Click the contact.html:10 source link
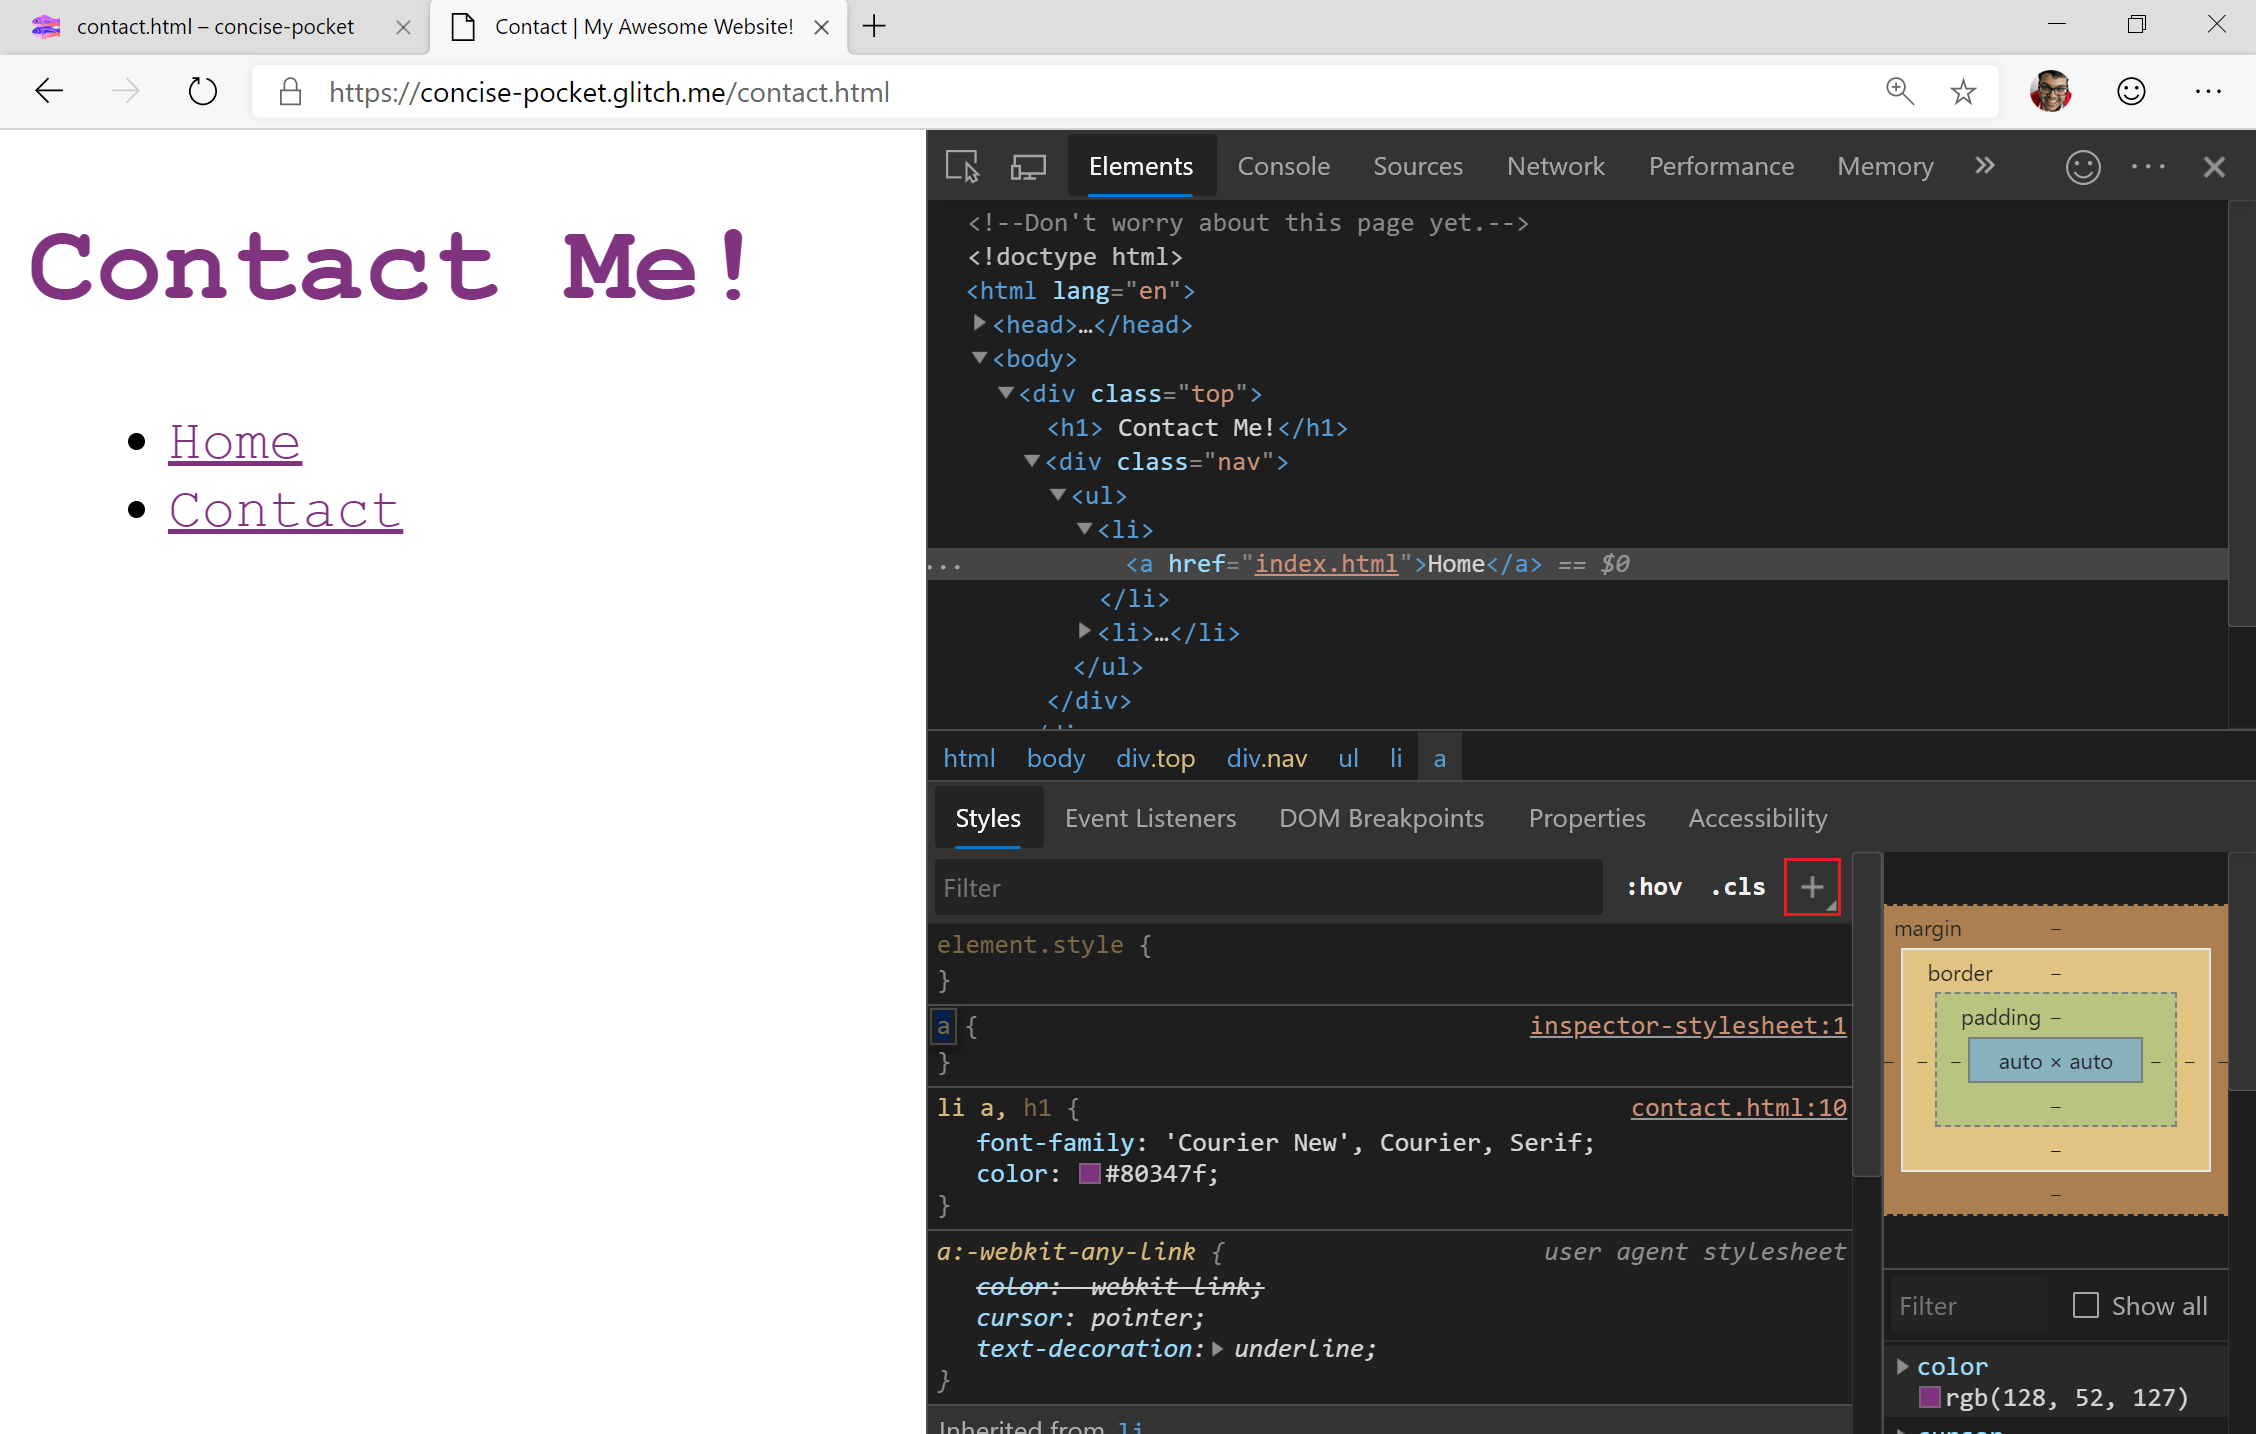Screen dimensions: 2256x1434 1738,1108
